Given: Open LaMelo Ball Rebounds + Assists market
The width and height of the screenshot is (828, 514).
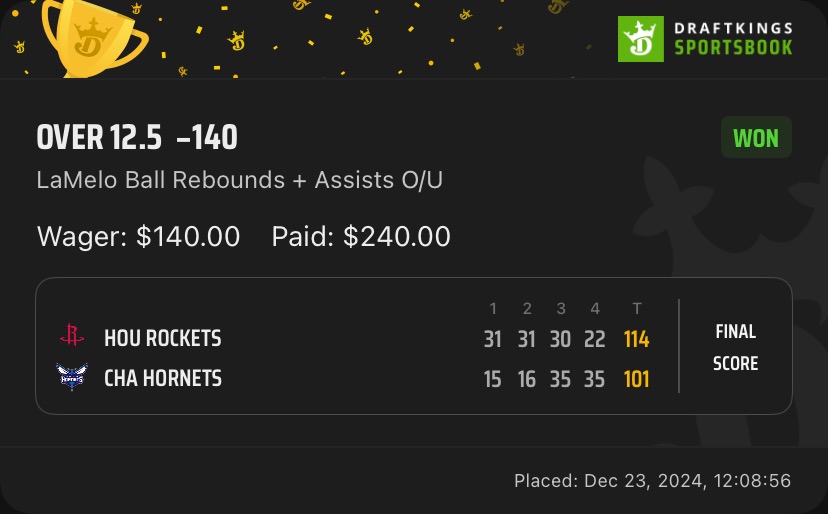Looking at the screenshot, I should 240,180.
